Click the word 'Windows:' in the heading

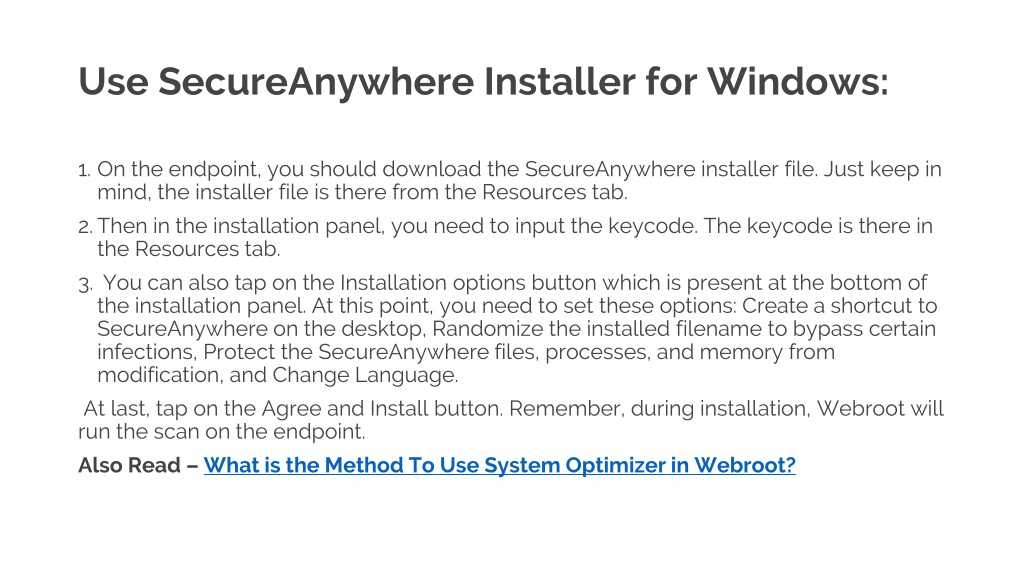(797, 82)
